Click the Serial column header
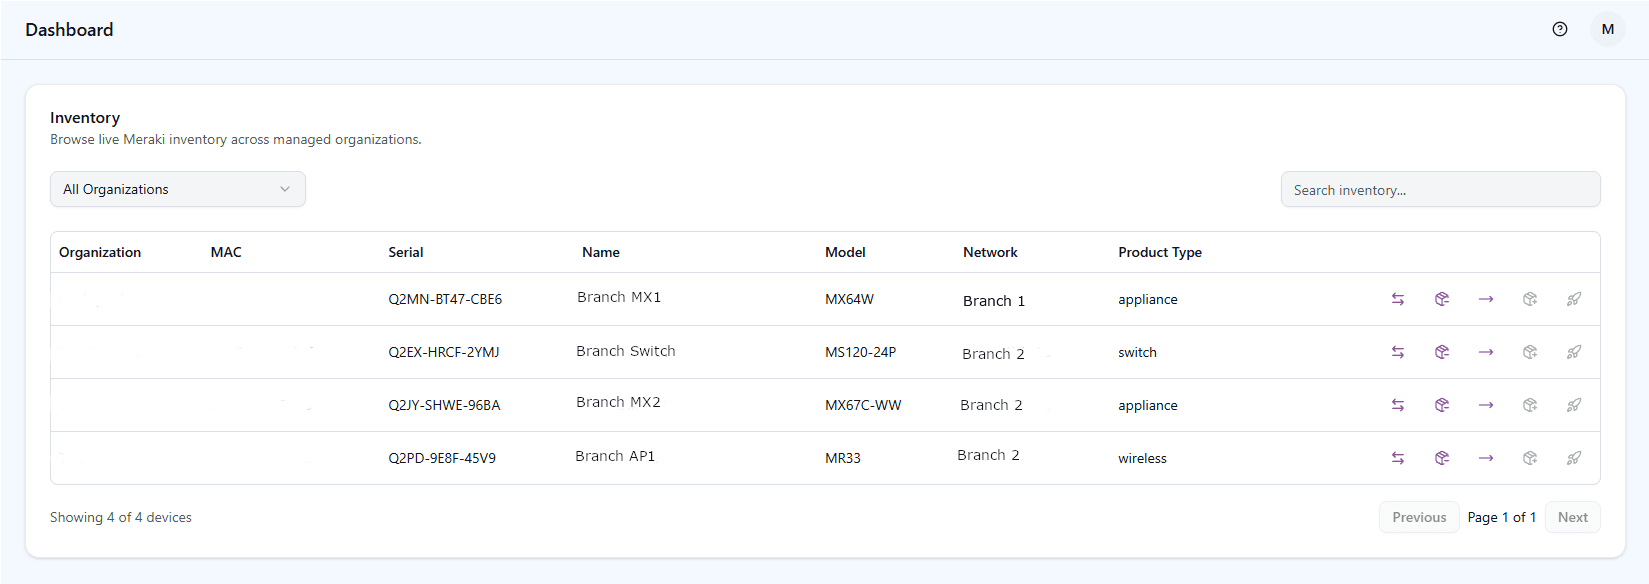 [x=406, y=252]
